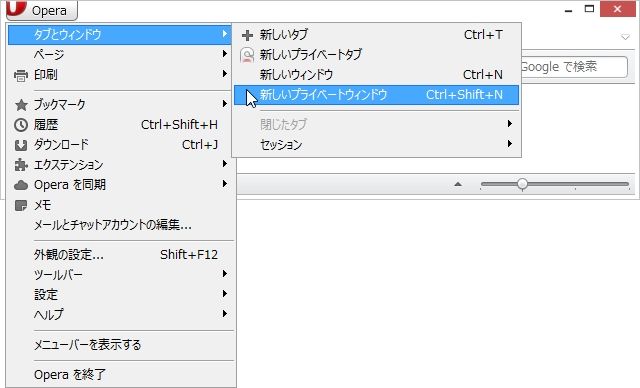Expand the arrow next to 設定
The width and height of the screenshot is (640, 388).
(224, 293)
